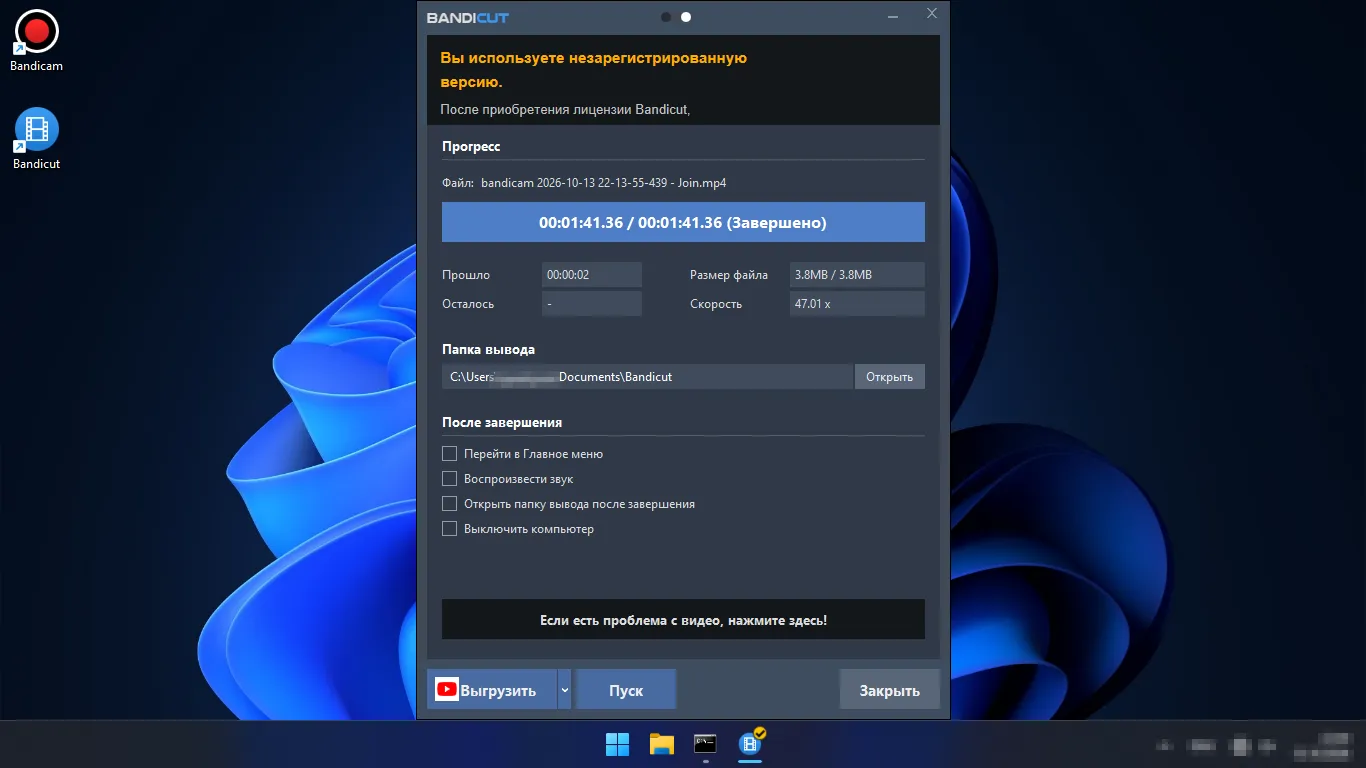Click "После приобретения лицензии Bandicut," text
Image resolution: width=1366 pixels, height=768 pixels.
(565, 109)
